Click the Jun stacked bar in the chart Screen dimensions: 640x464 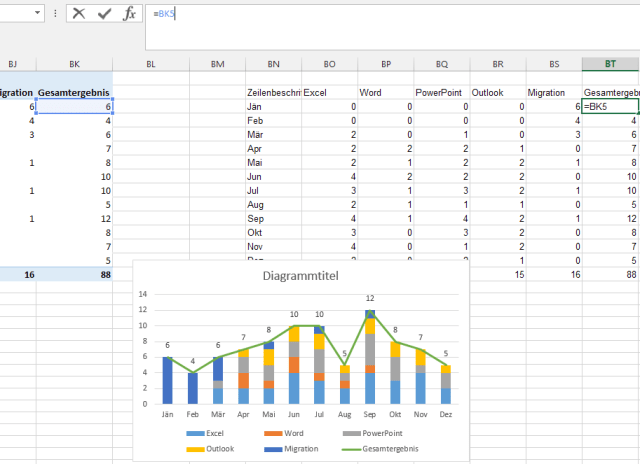[x=294, y=365]
